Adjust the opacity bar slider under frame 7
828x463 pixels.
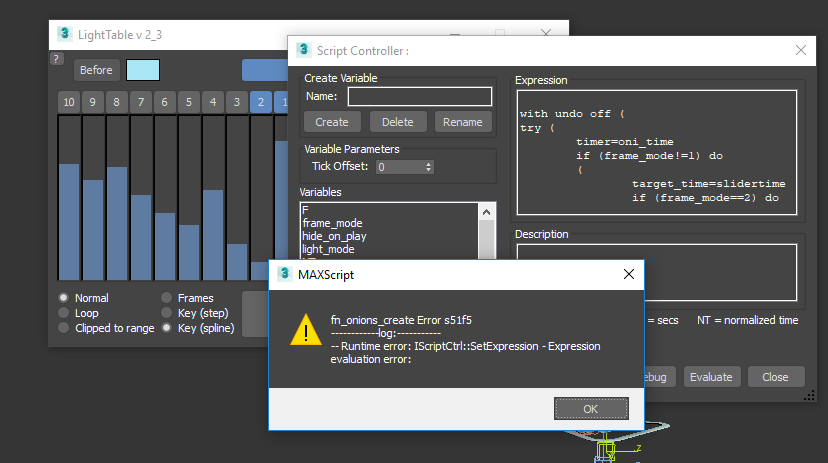(141, 198)
